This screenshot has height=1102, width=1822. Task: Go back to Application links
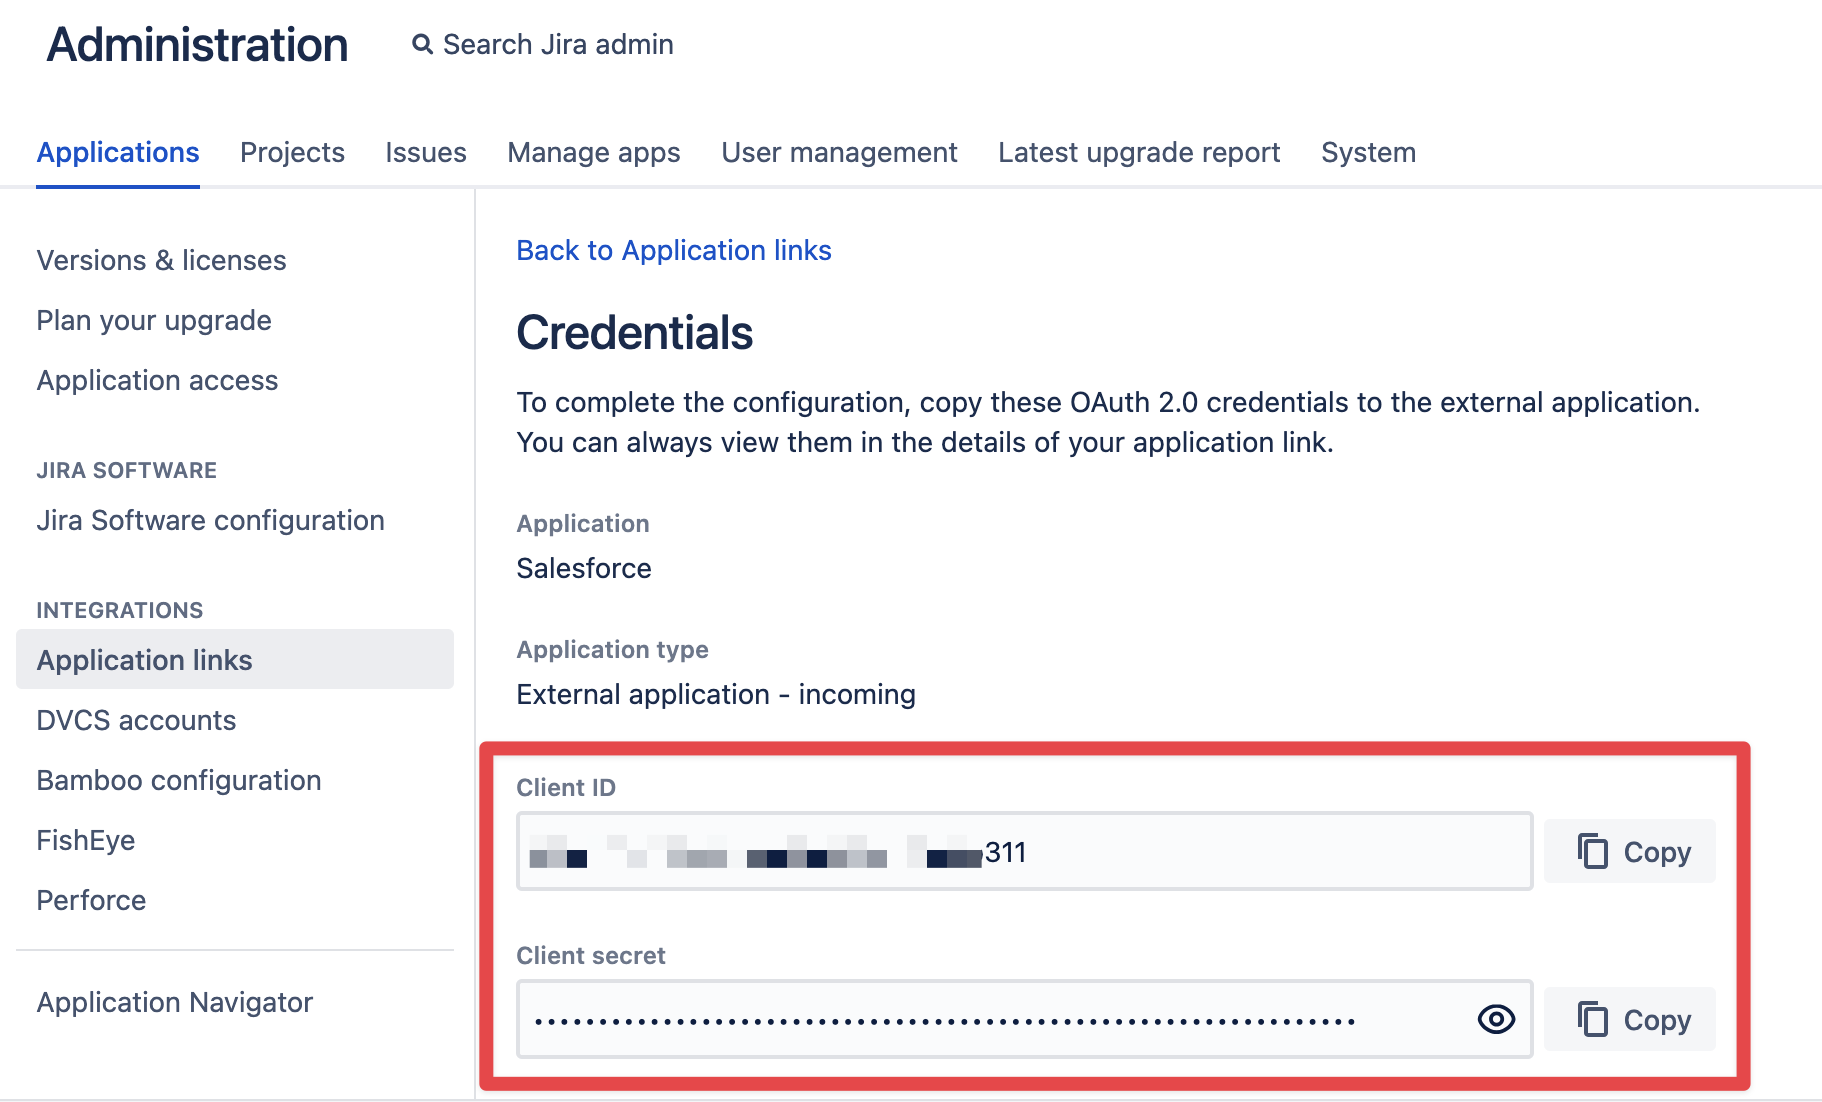673,250
